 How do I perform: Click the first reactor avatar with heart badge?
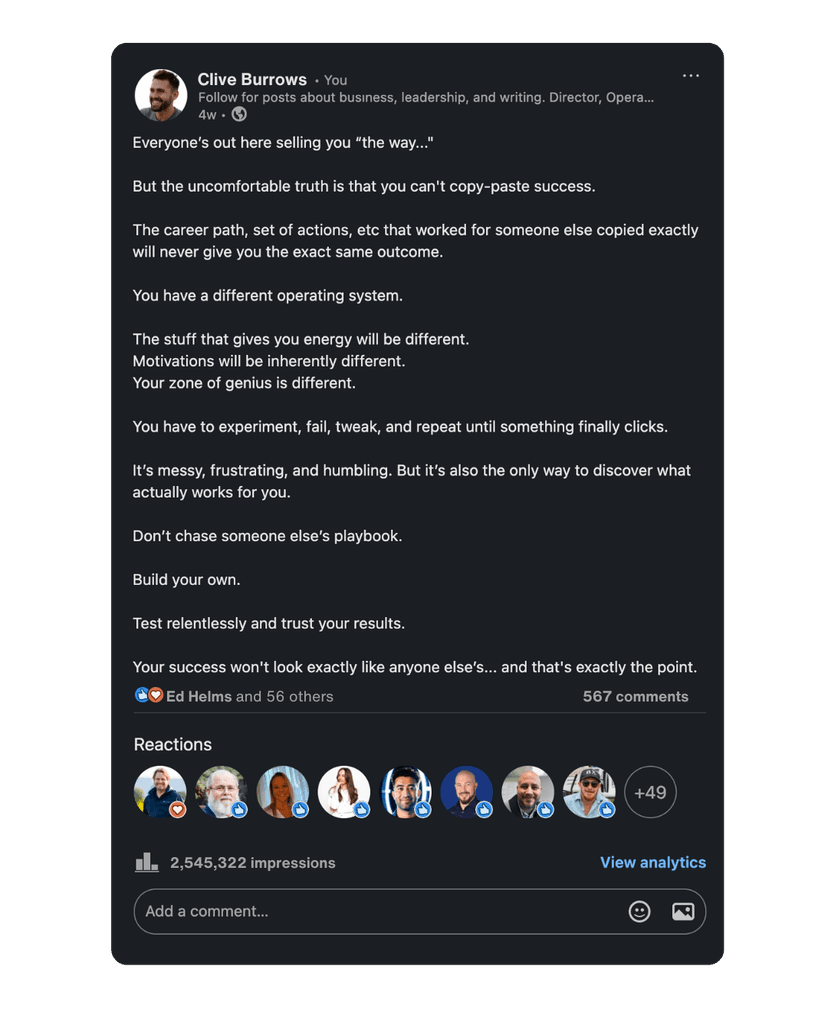(x=160, y=792)
